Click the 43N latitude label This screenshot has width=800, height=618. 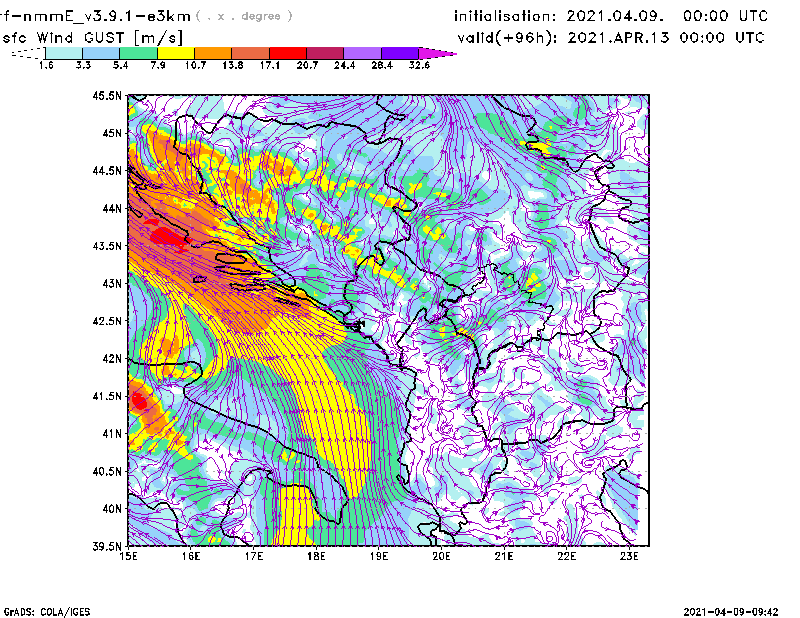pos(112,283)
